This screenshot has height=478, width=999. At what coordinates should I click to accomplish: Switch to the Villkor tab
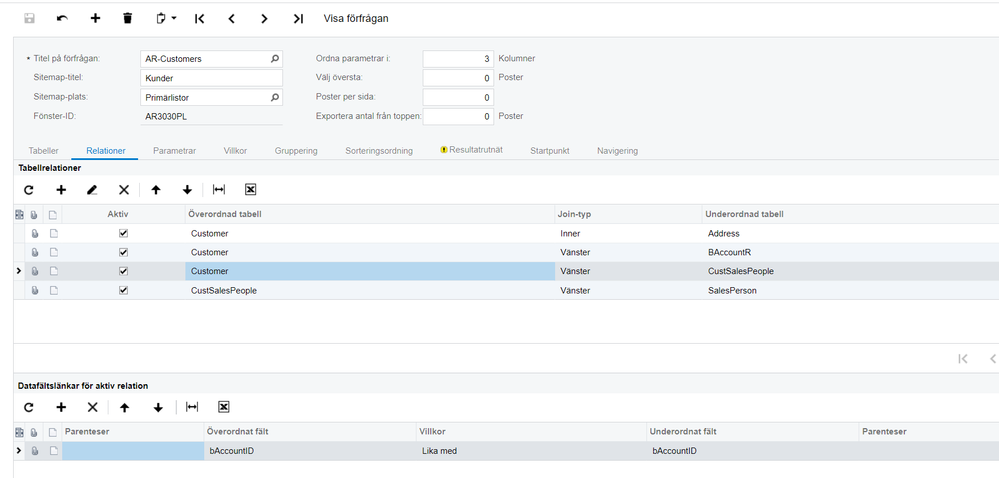235,150
